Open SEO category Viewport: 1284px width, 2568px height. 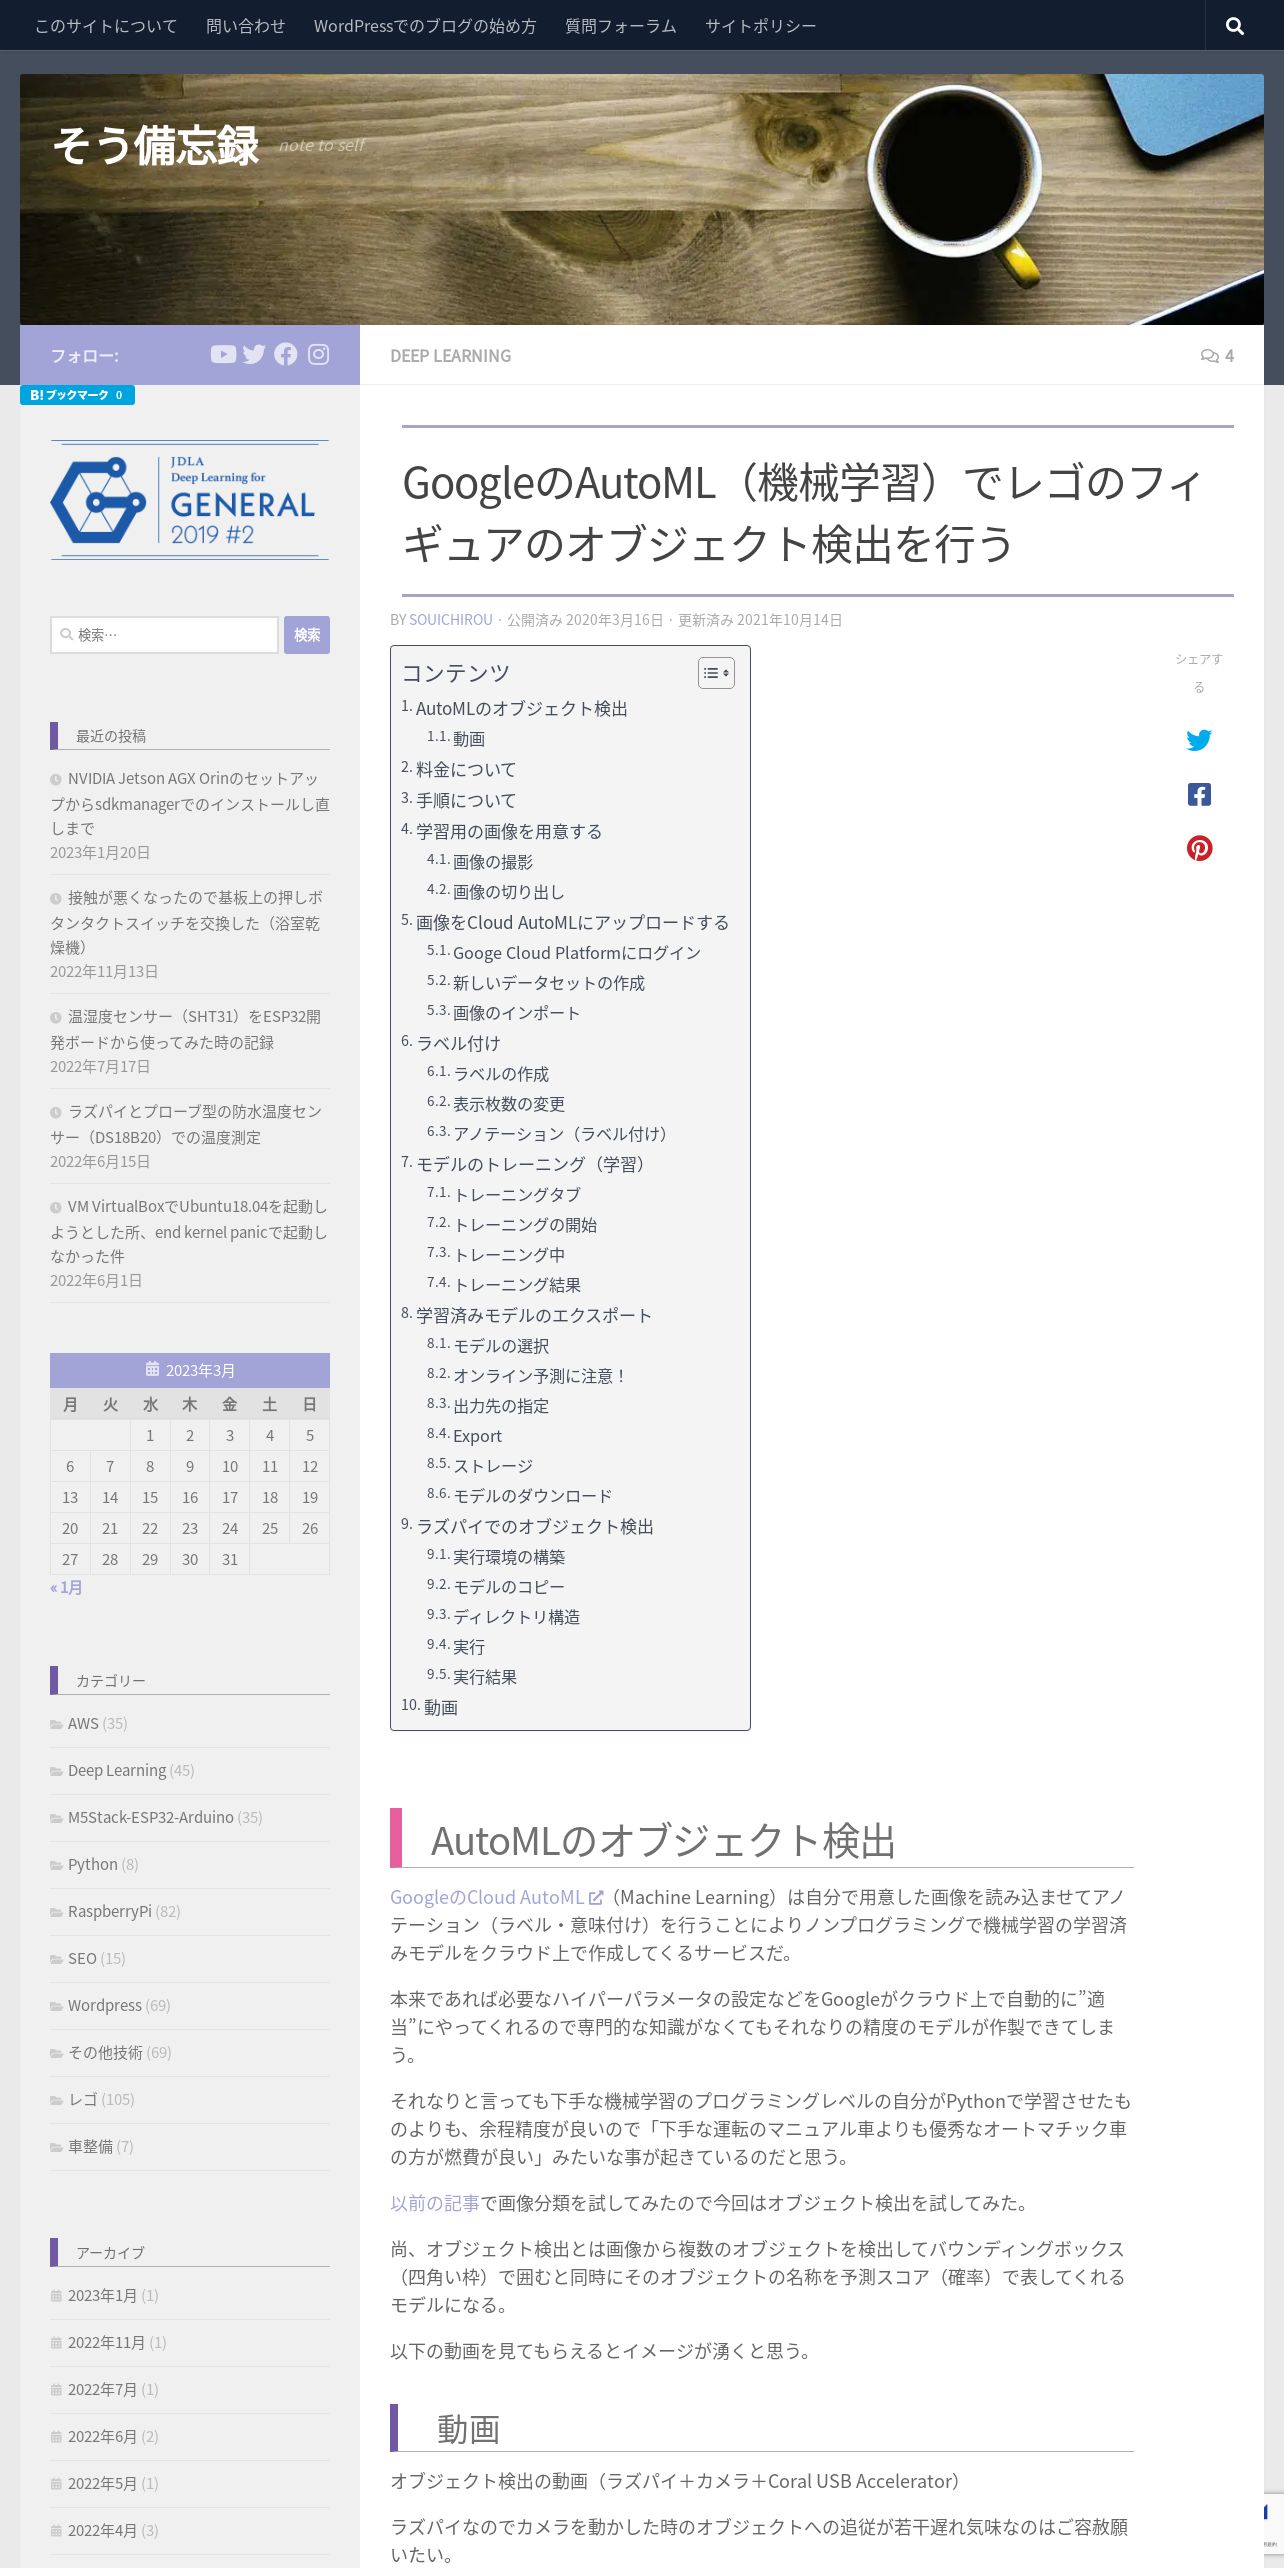click(x=82, y=1958)
